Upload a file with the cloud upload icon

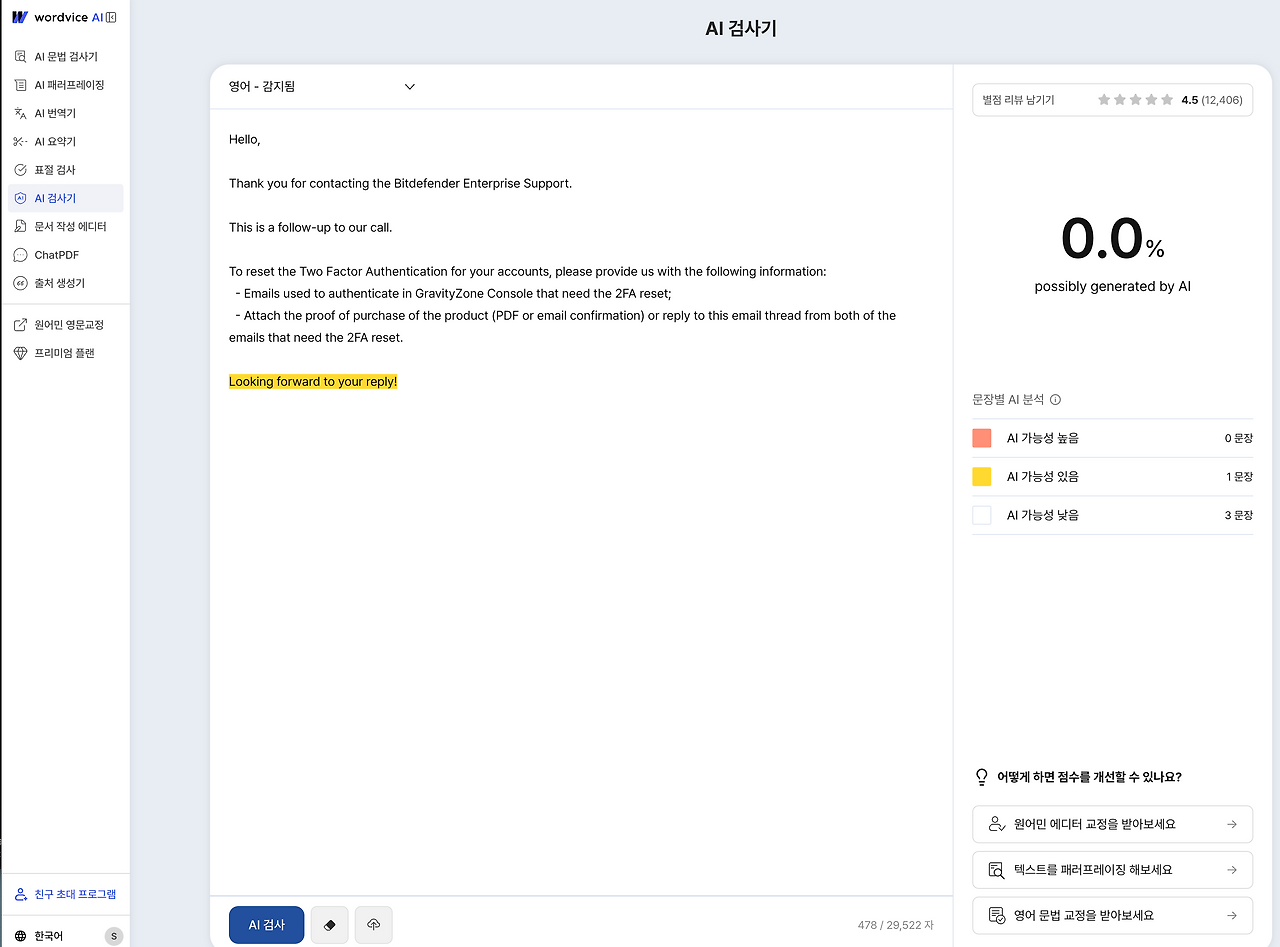(373, 925)
